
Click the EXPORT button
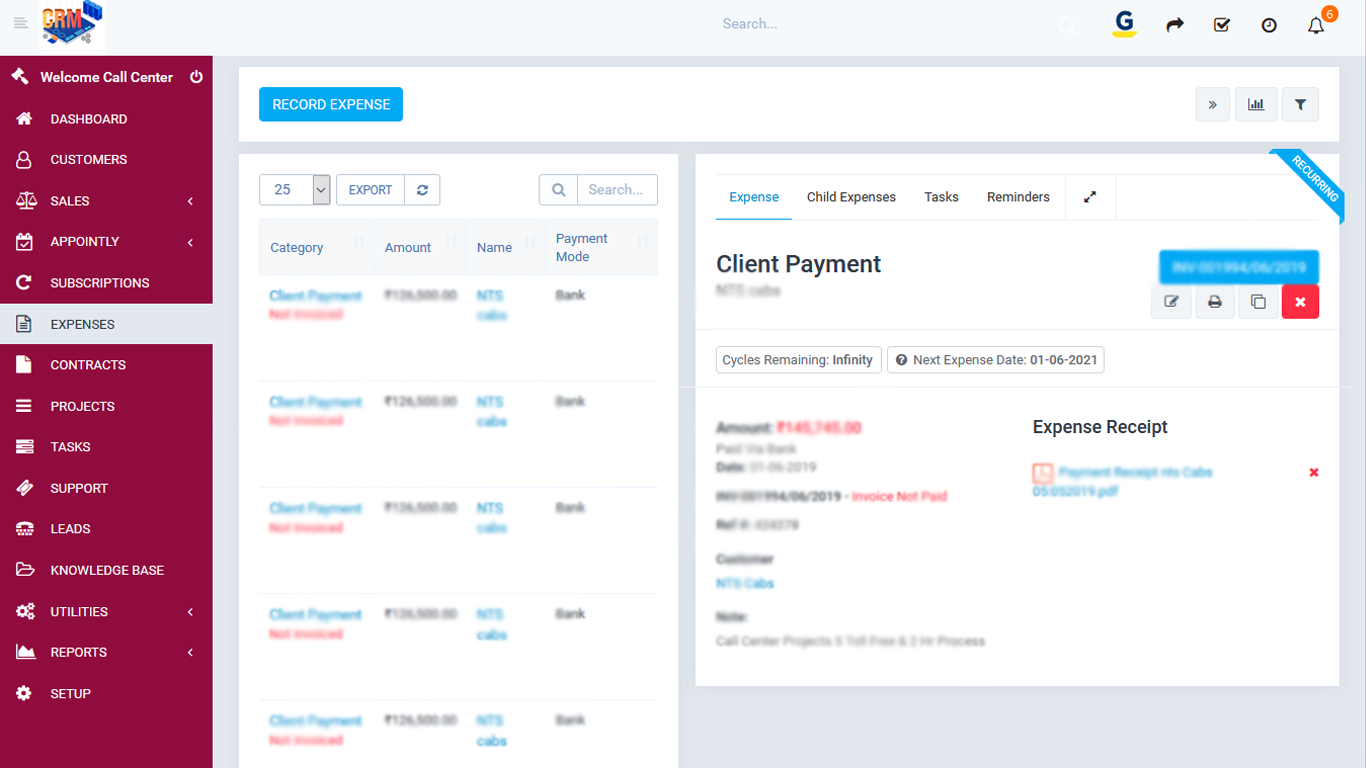coord(370,190)
